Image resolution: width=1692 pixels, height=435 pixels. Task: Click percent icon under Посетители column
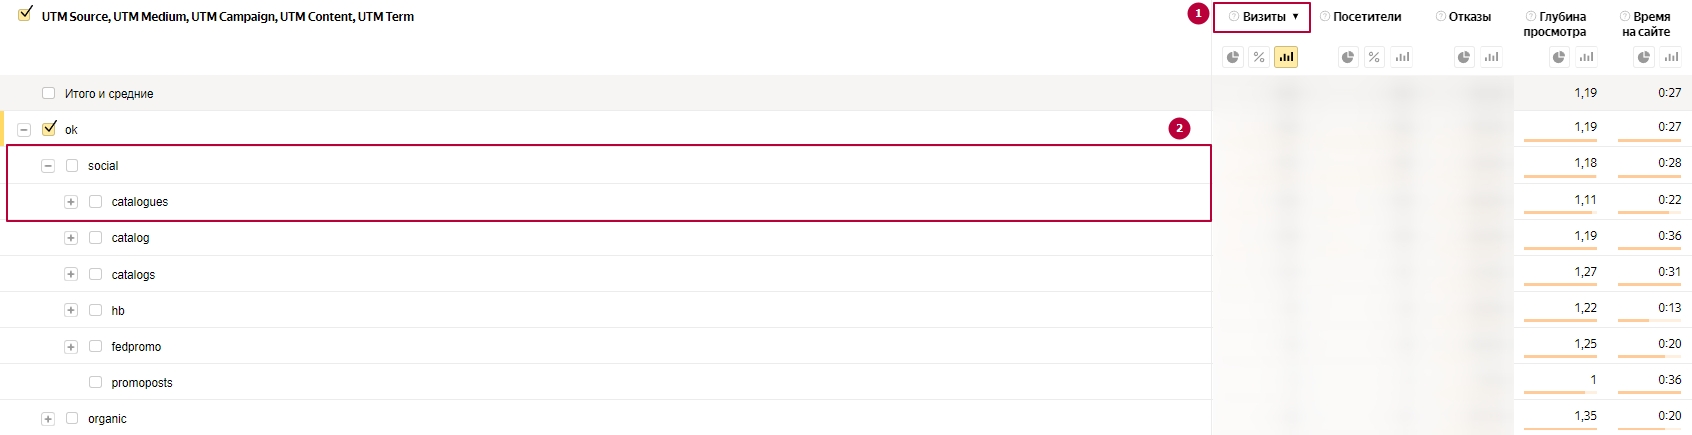tap(1374, 57)
